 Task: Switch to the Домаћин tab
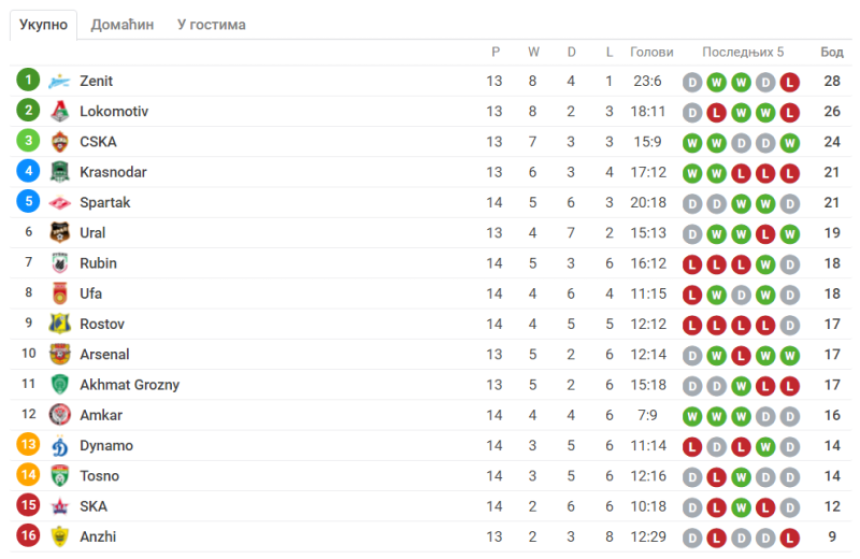coord(122,25)
